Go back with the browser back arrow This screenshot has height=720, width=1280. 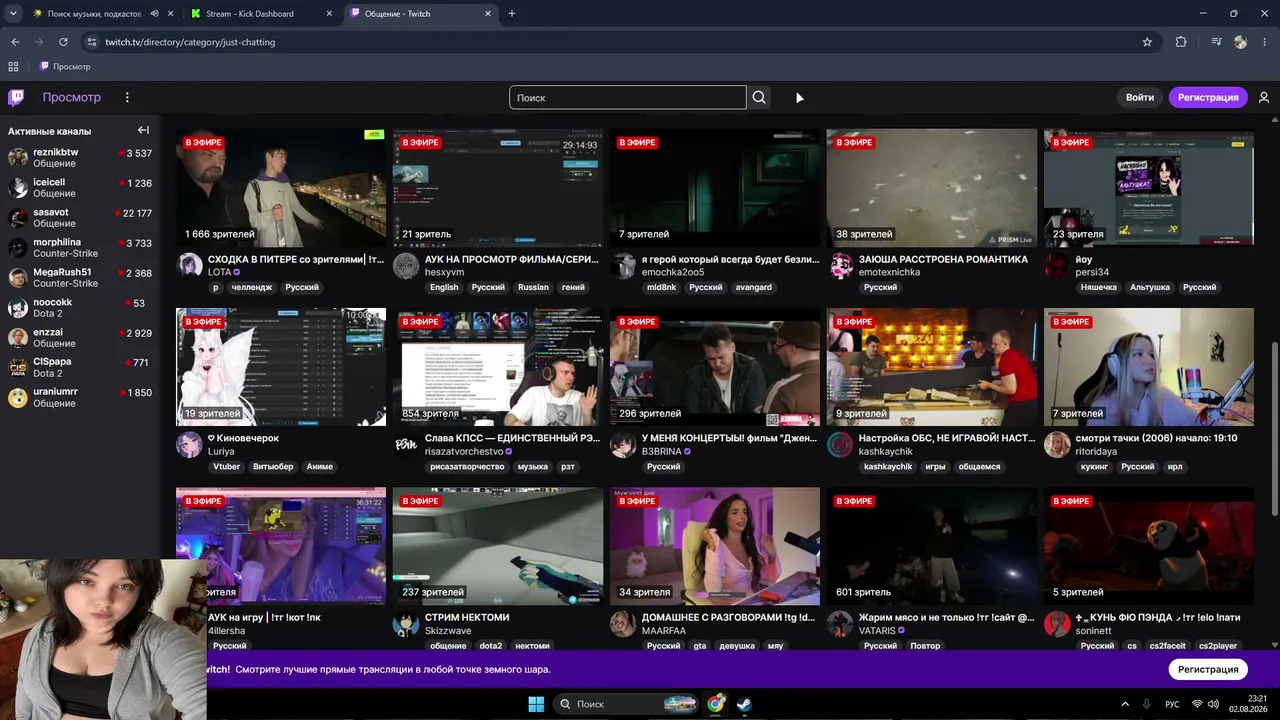(x=15, y=42)
